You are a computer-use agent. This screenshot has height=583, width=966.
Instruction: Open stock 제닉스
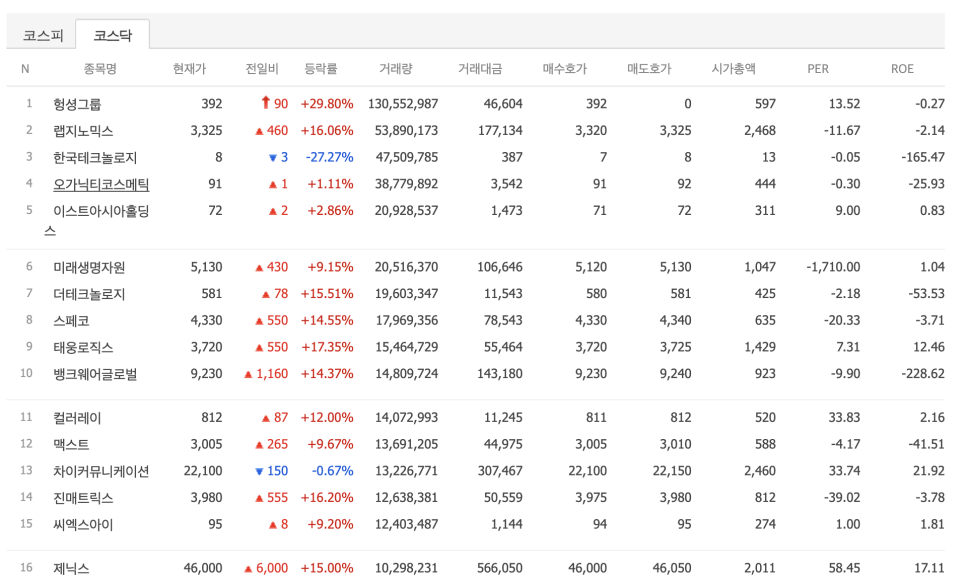(71, 568)
